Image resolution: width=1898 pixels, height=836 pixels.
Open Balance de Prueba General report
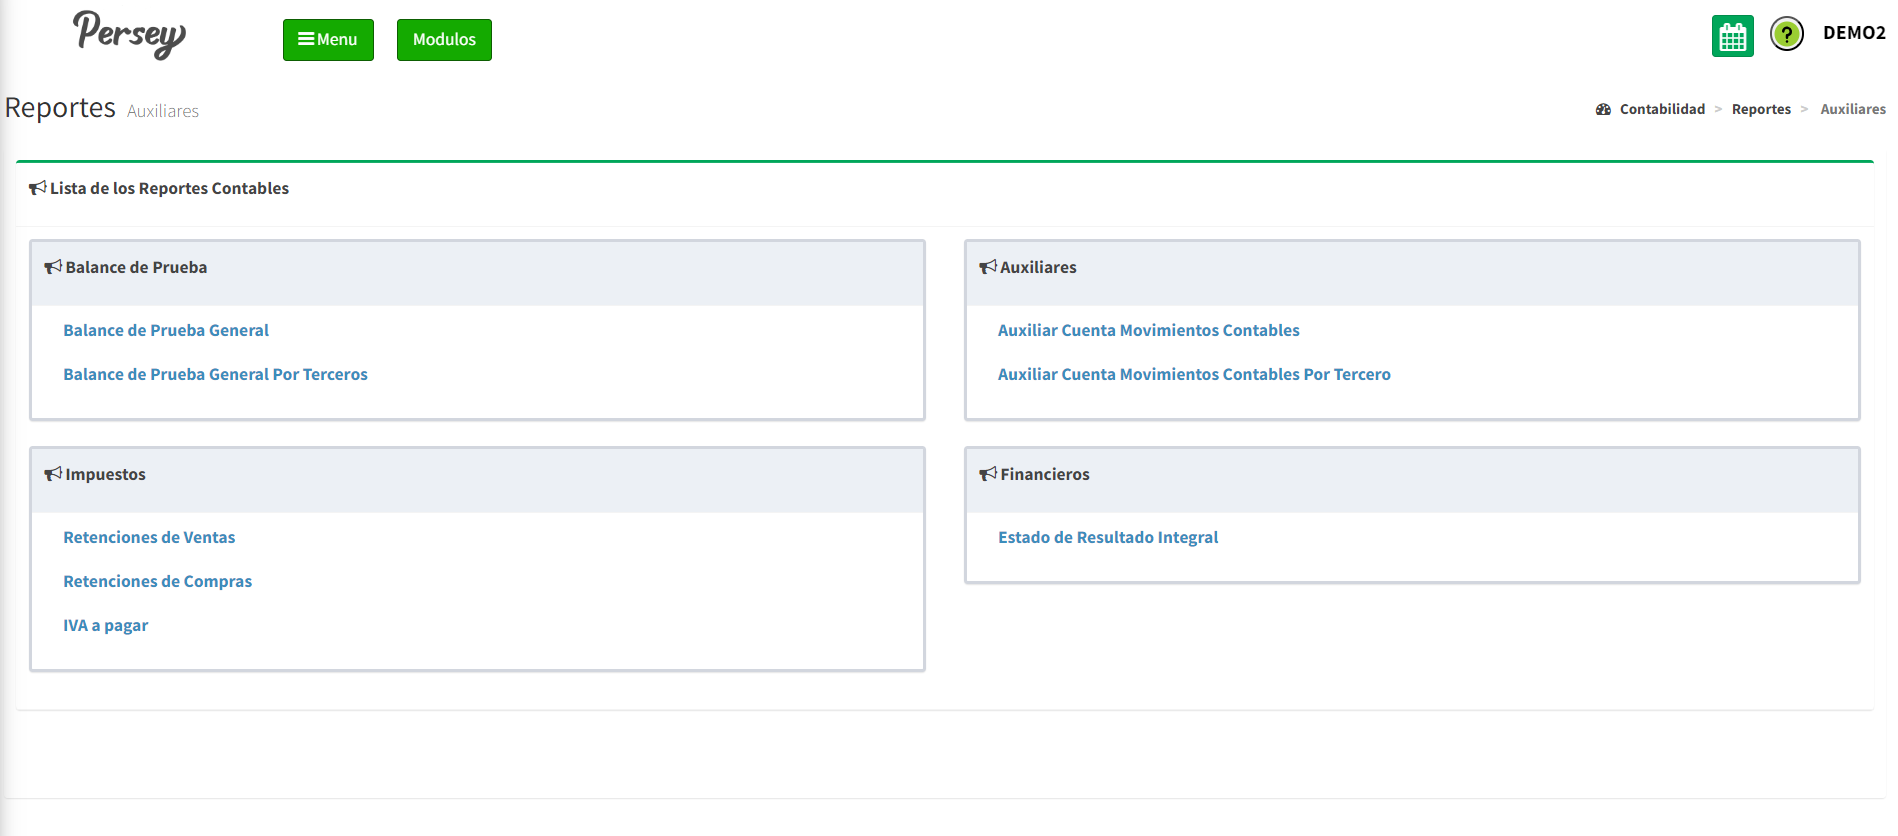coord(166,330)
